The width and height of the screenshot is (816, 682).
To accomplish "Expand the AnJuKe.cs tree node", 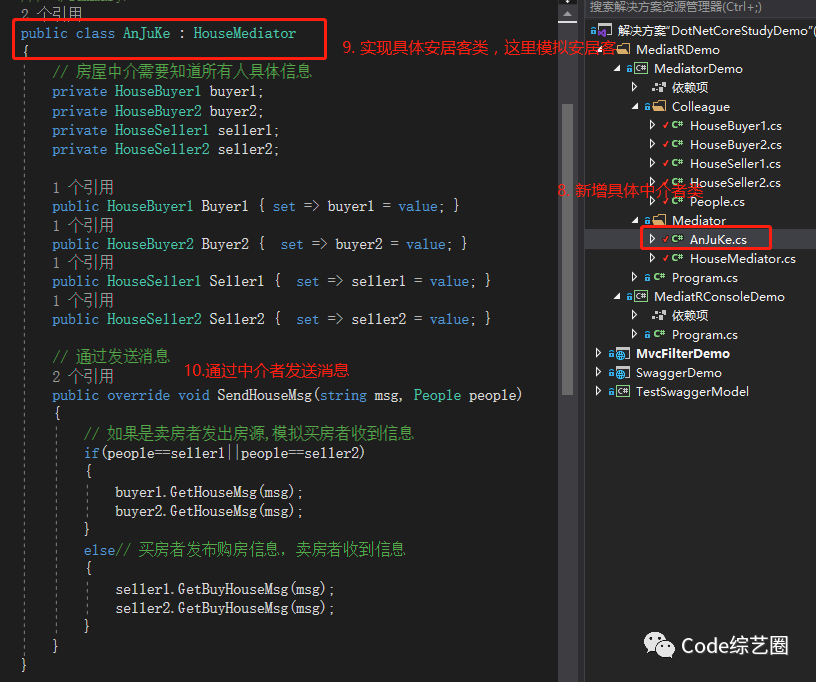I will tap(653, 239).
